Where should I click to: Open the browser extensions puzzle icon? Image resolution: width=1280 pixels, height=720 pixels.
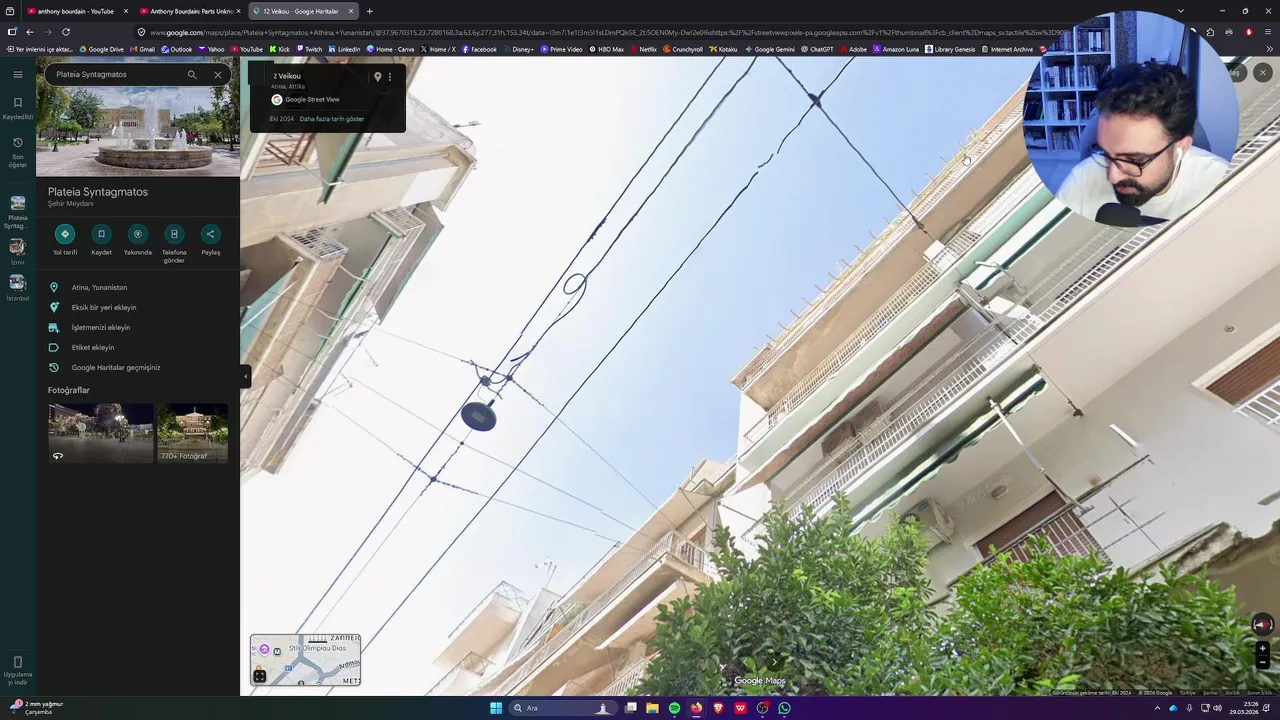coord(1210,32)
